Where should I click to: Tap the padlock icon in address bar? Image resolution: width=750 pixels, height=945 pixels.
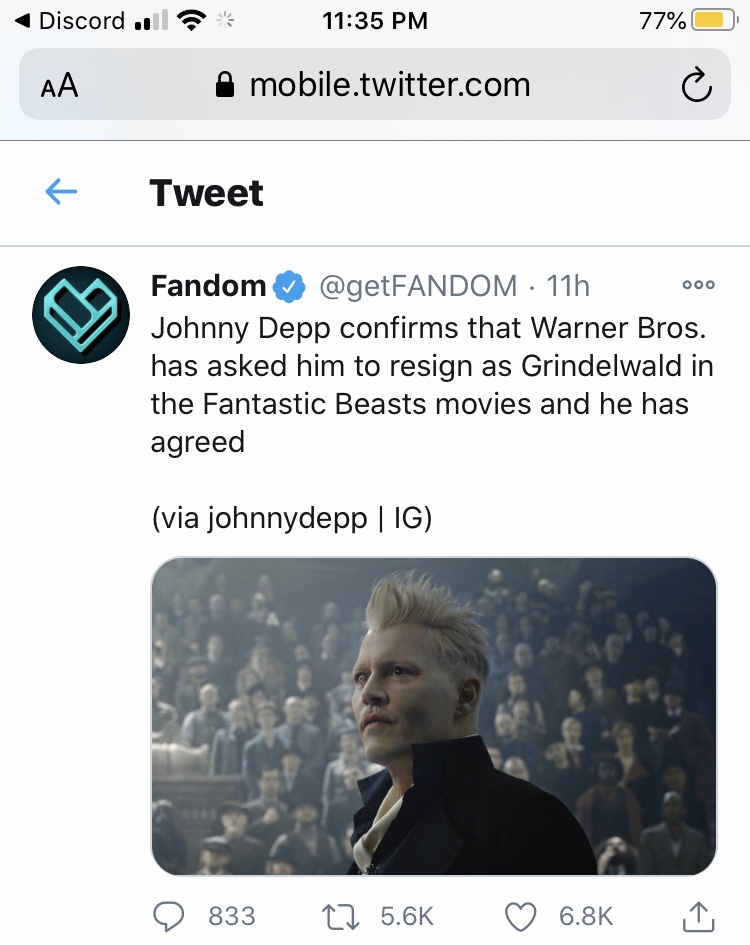coord(225,85)
